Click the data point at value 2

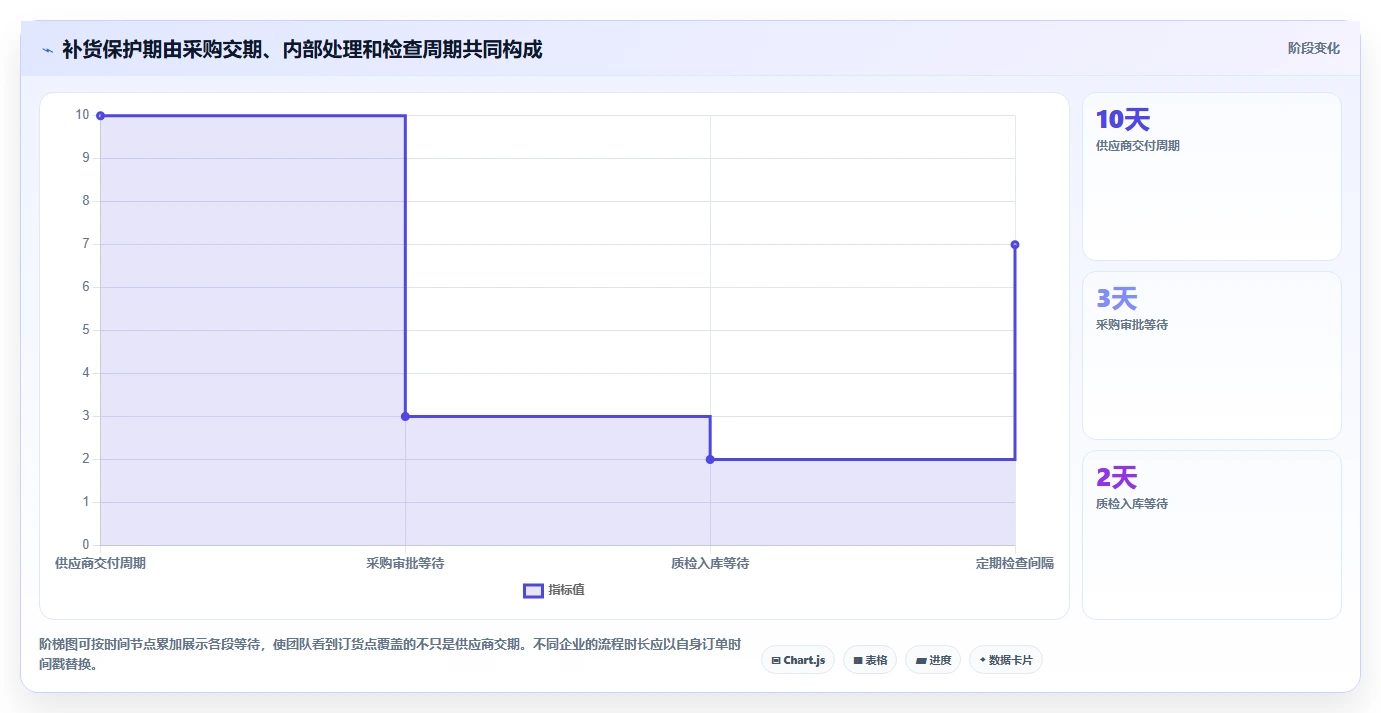click(x=710, y=459)
